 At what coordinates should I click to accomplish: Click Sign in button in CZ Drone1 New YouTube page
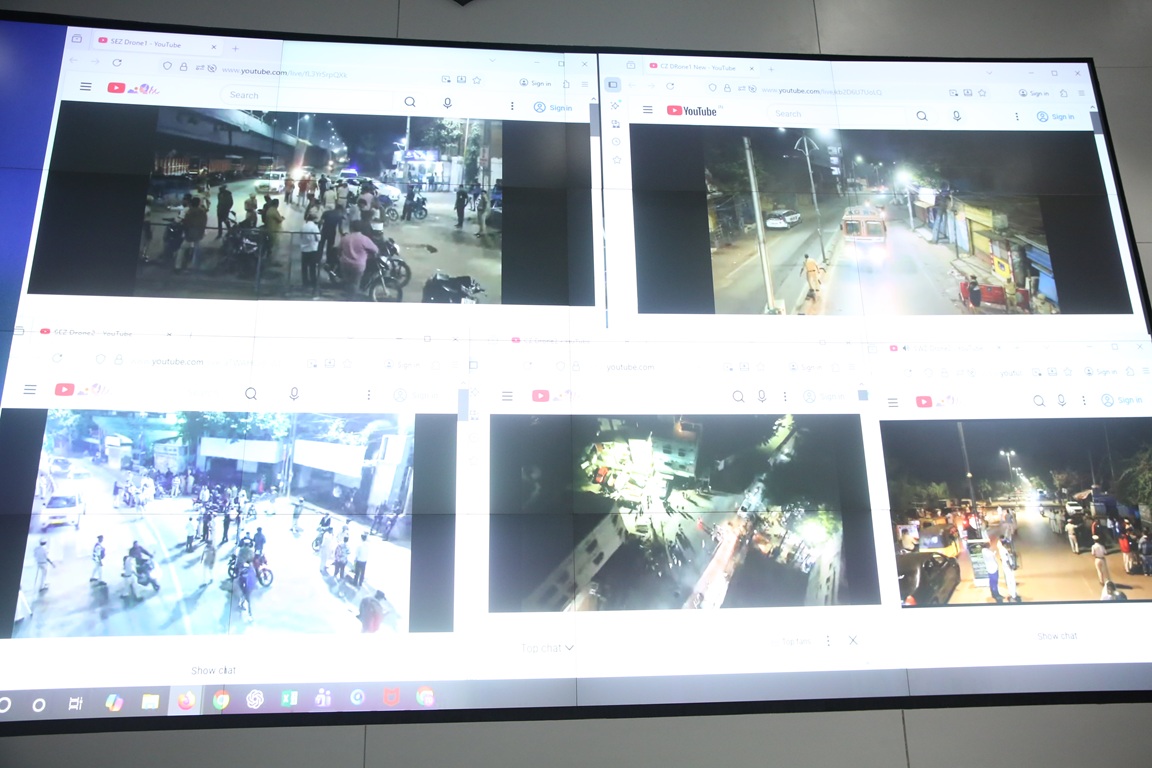click(1055, 117)
